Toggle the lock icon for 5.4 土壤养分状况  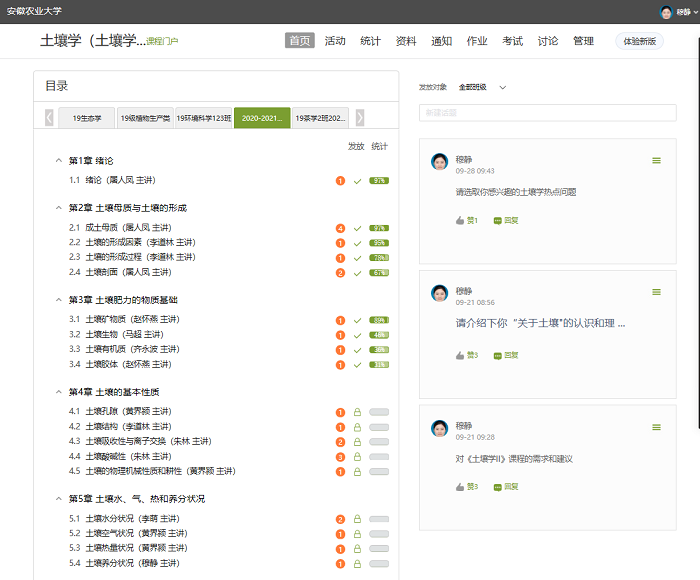tap(357, 564)
